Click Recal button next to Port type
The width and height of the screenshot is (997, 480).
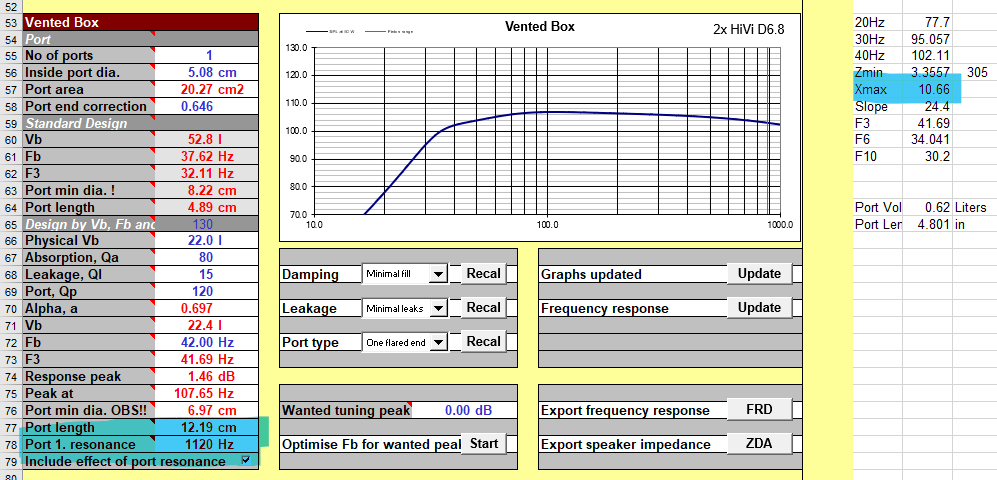click(483, 341)
